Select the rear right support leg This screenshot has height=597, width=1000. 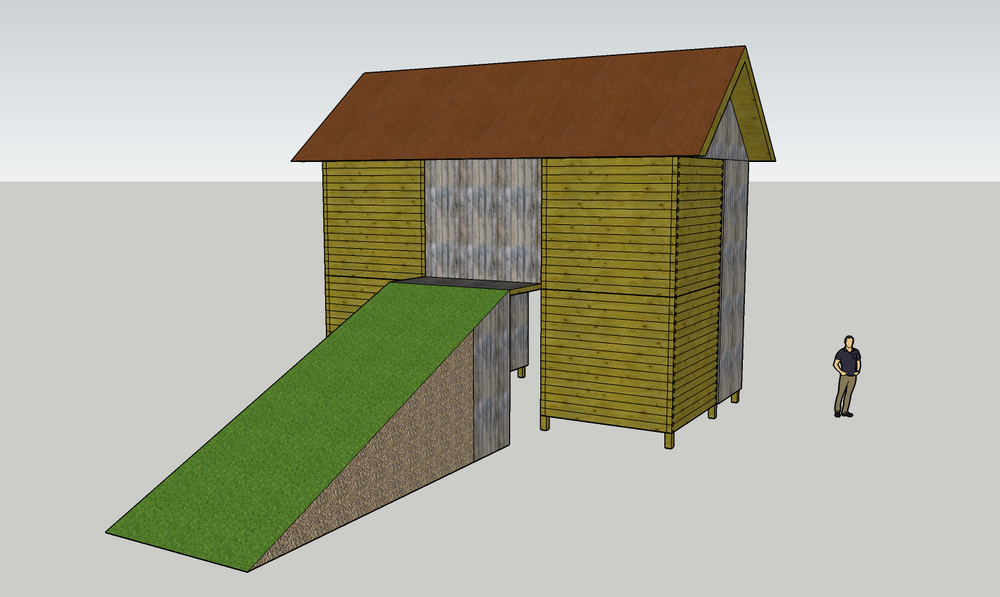[737, 397]
